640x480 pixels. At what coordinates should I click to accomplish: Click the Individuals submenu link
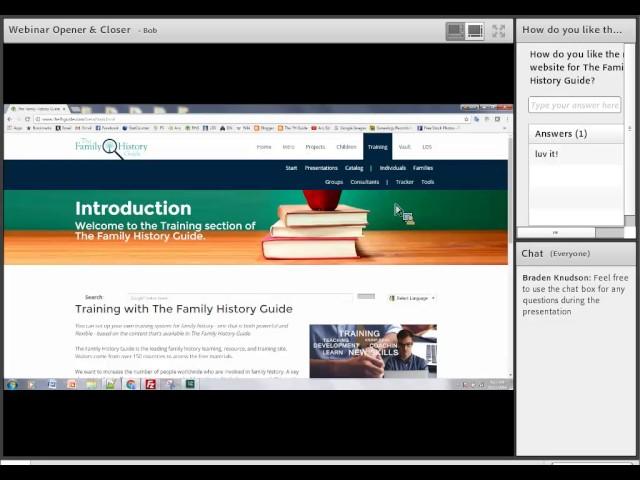pos(392,168)
